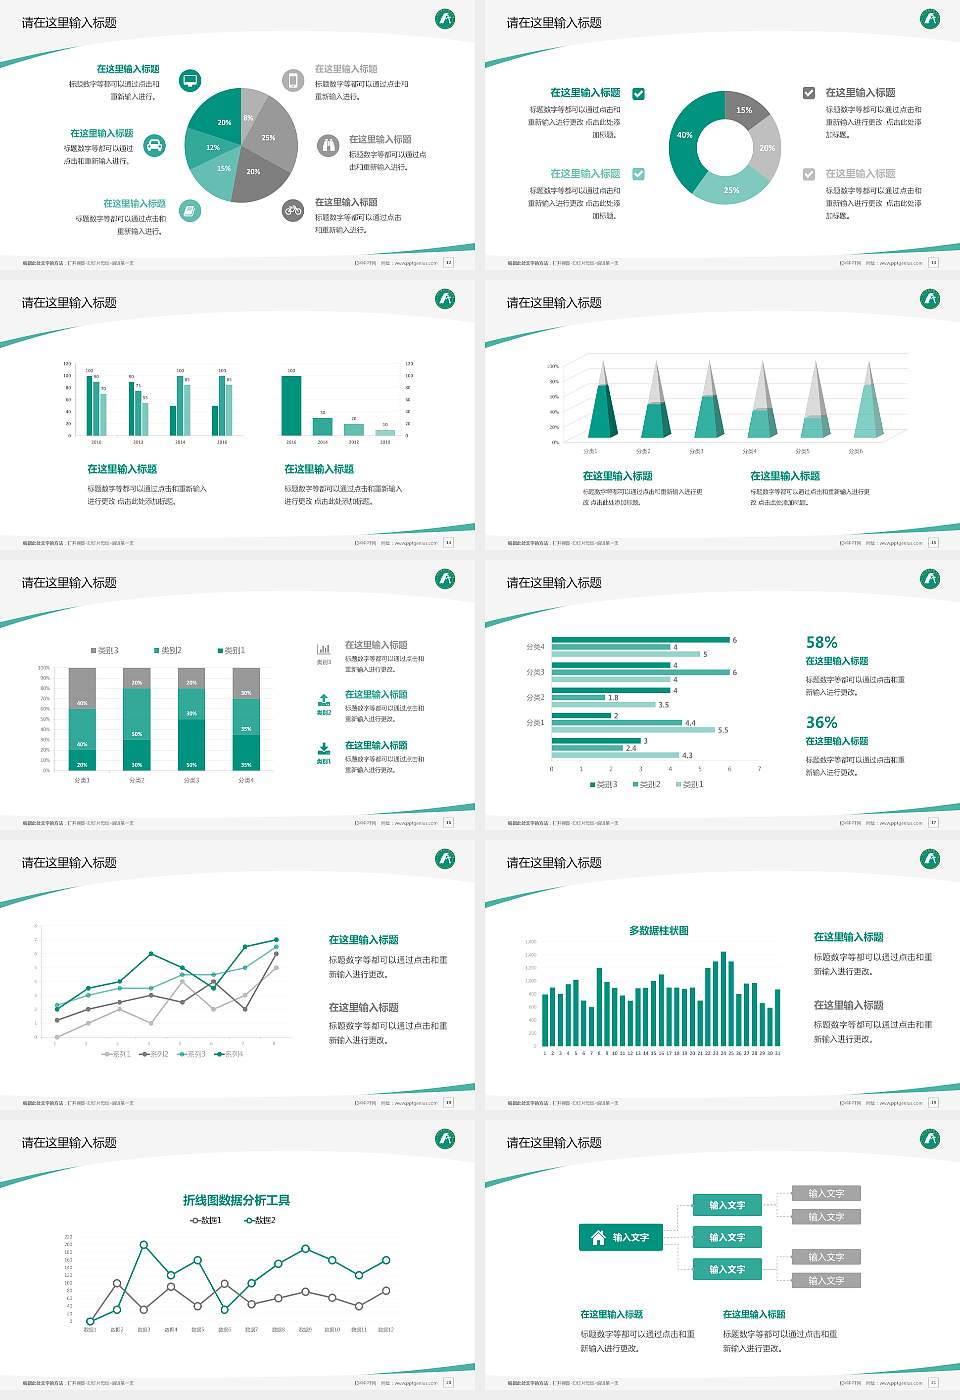The image size is (960, 1400).
Task: Click the upload arrow icon above 类别2
Action: click(324, 700)
